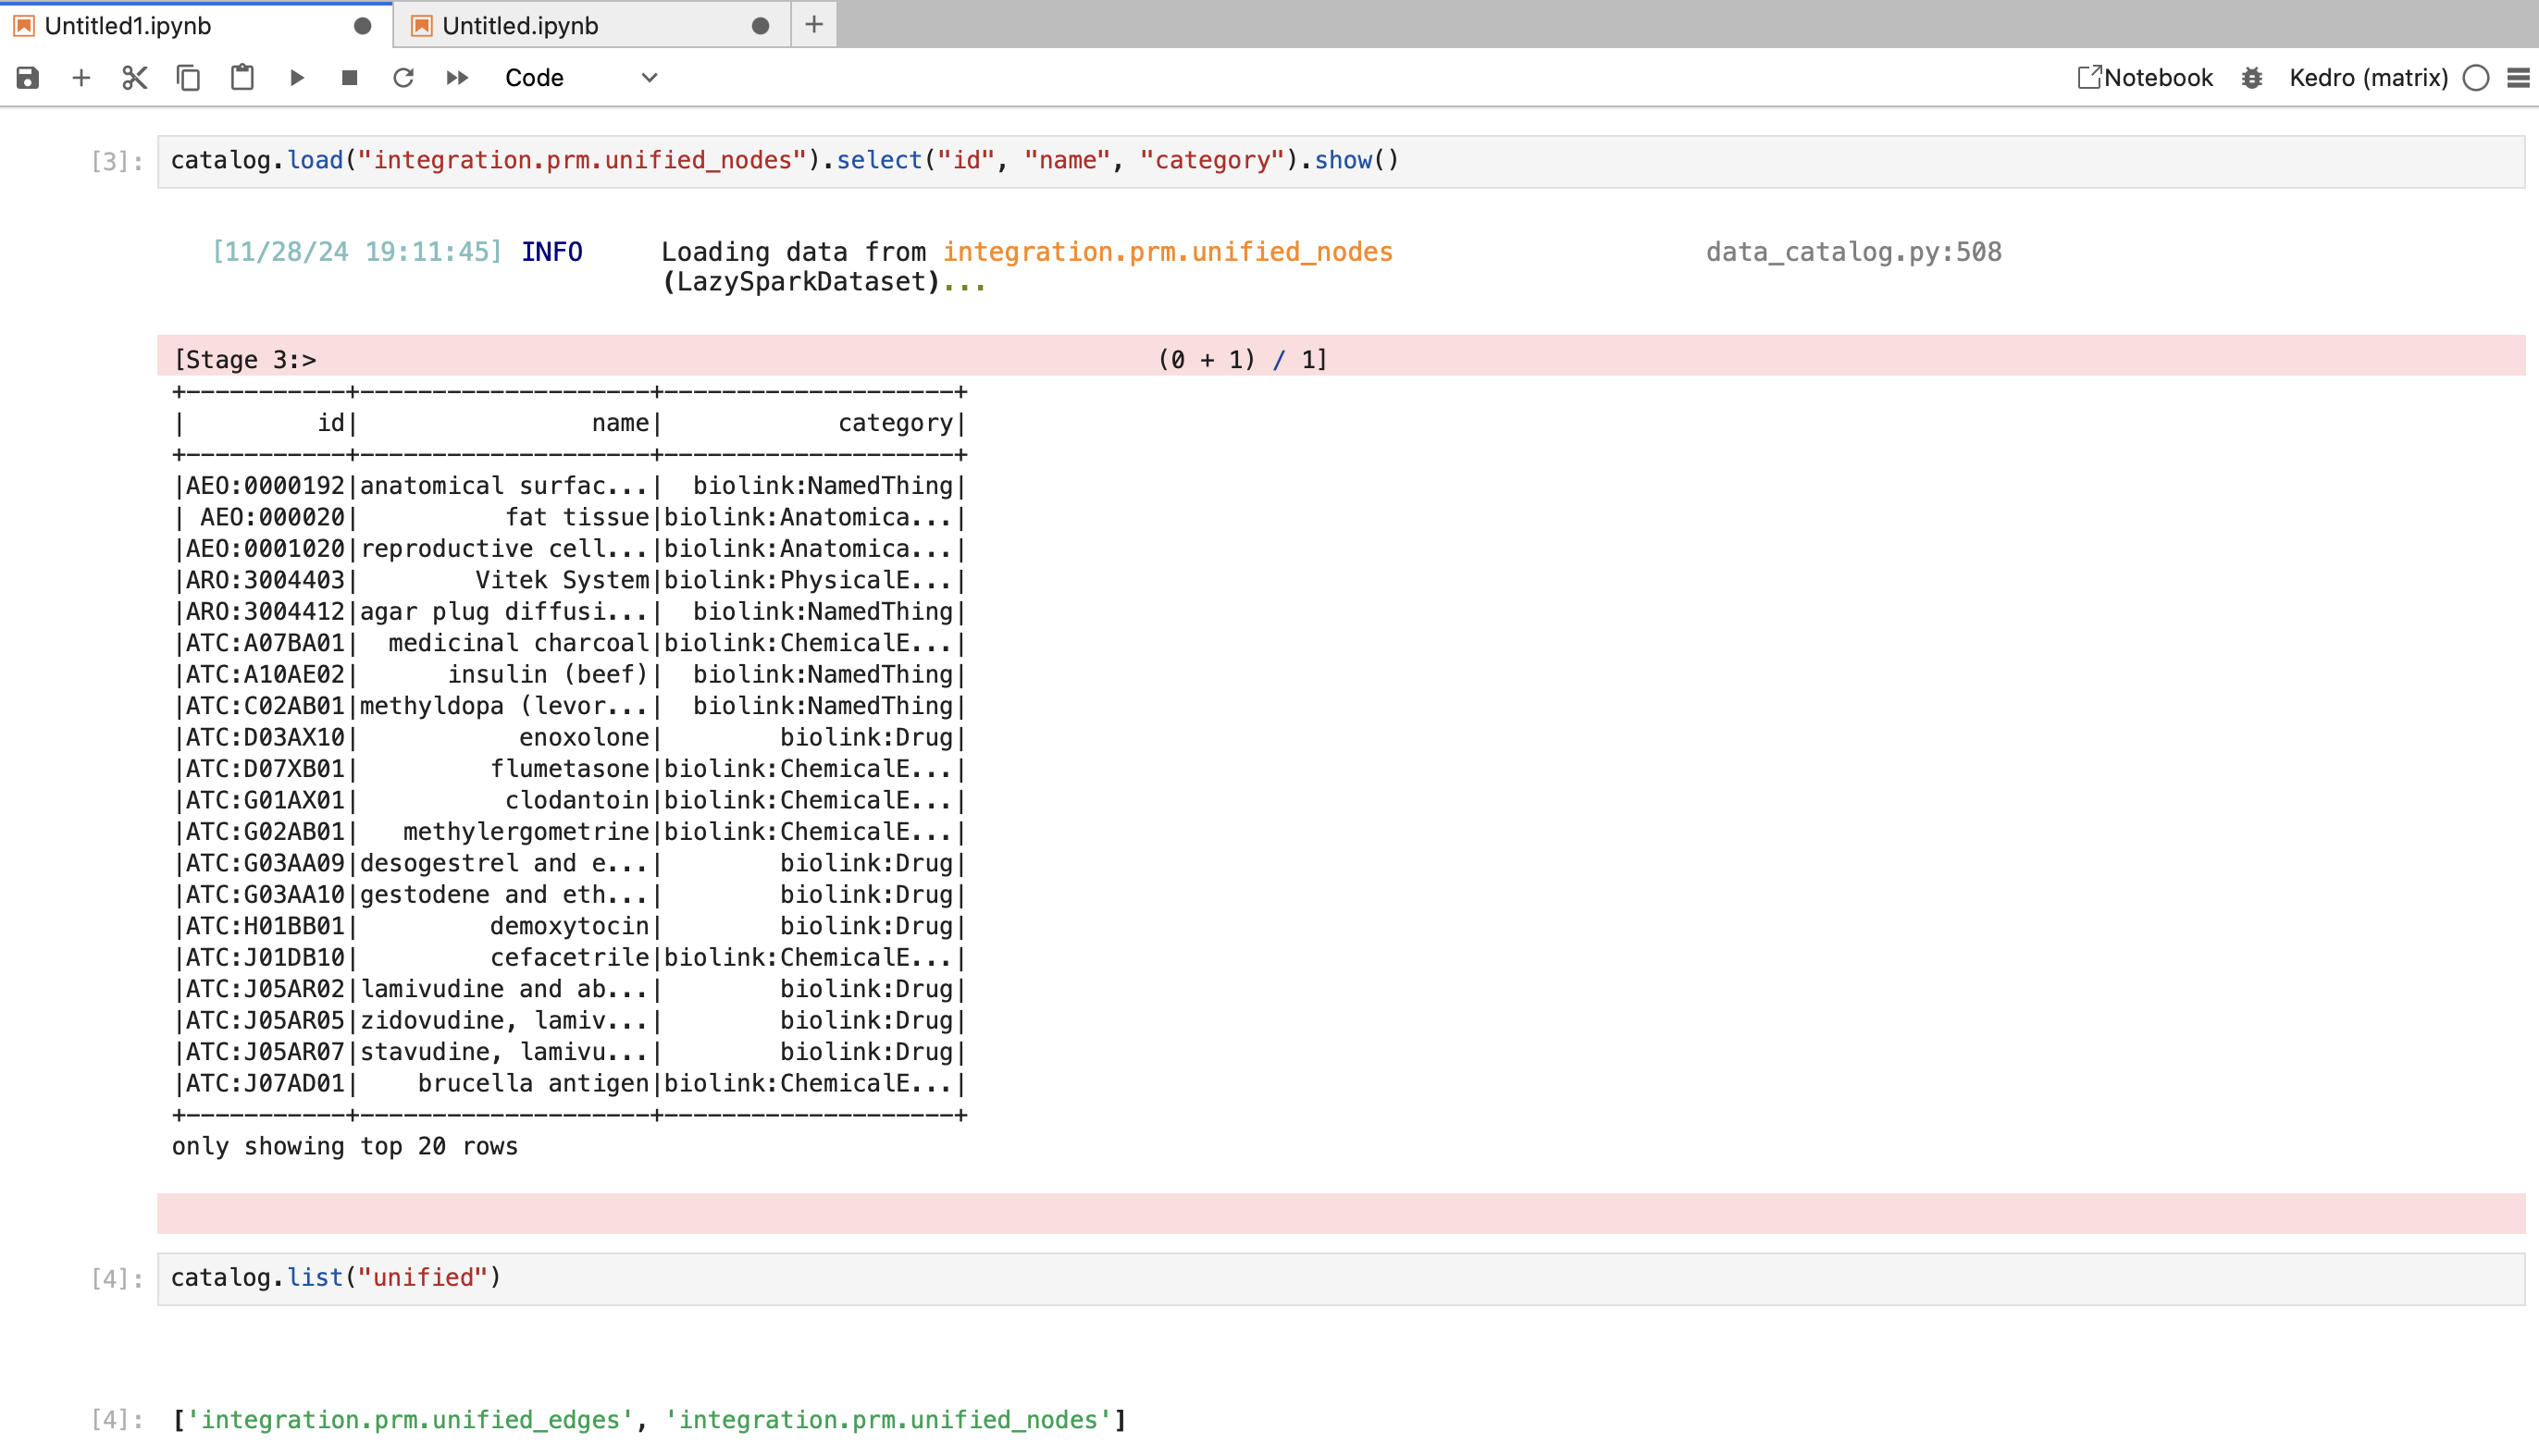Image resolution: width=2539 pixels, height=1456 pixels.
Task: Click the kernel status circle indicator
Action: (x=2475, y=78)
